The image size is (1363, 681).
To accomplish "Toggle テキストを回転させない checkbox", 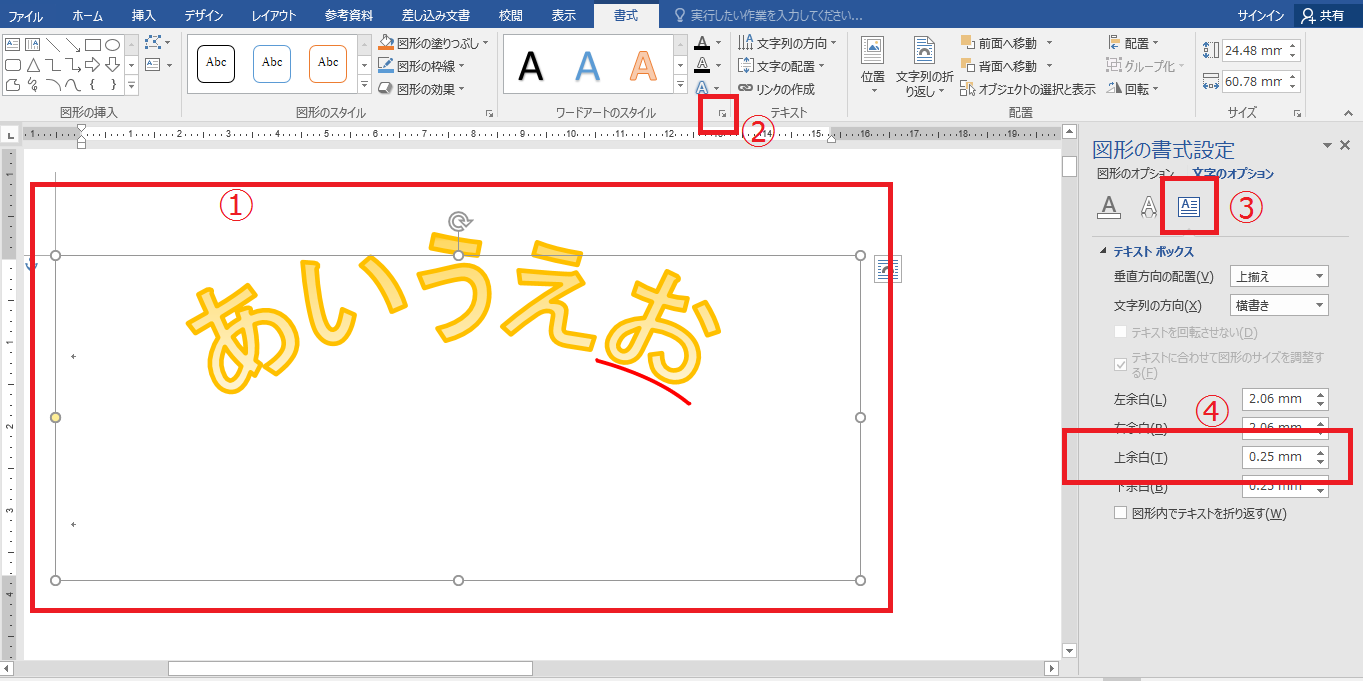I will pyautogui.click(x=1120, y=332).
